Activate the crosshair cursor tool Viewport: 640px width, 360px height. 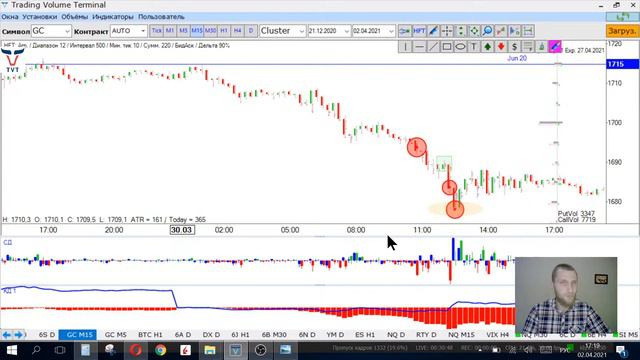click(x=447, y=31)
